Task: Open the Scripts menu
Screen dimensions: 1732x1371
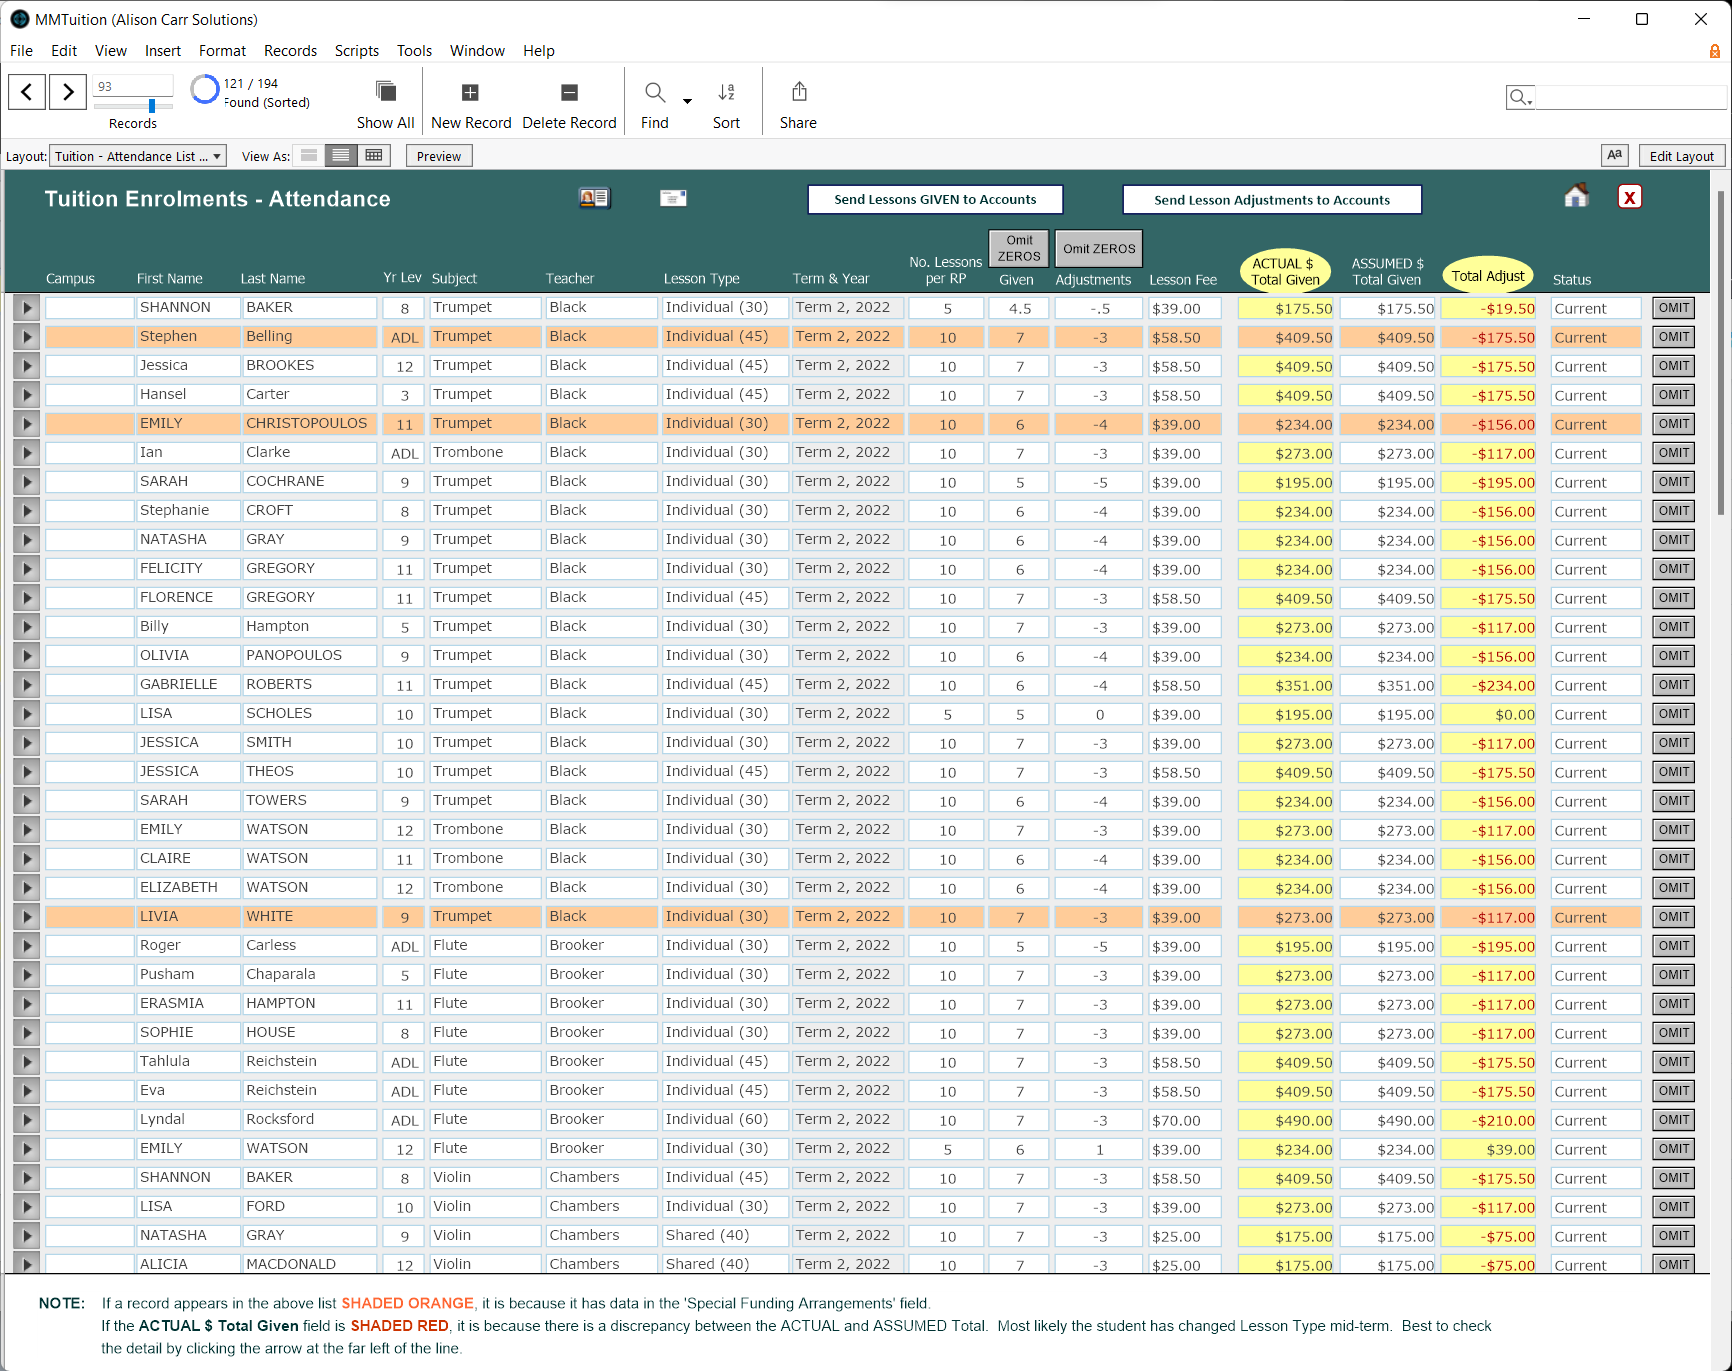Action: coord(357,51)
